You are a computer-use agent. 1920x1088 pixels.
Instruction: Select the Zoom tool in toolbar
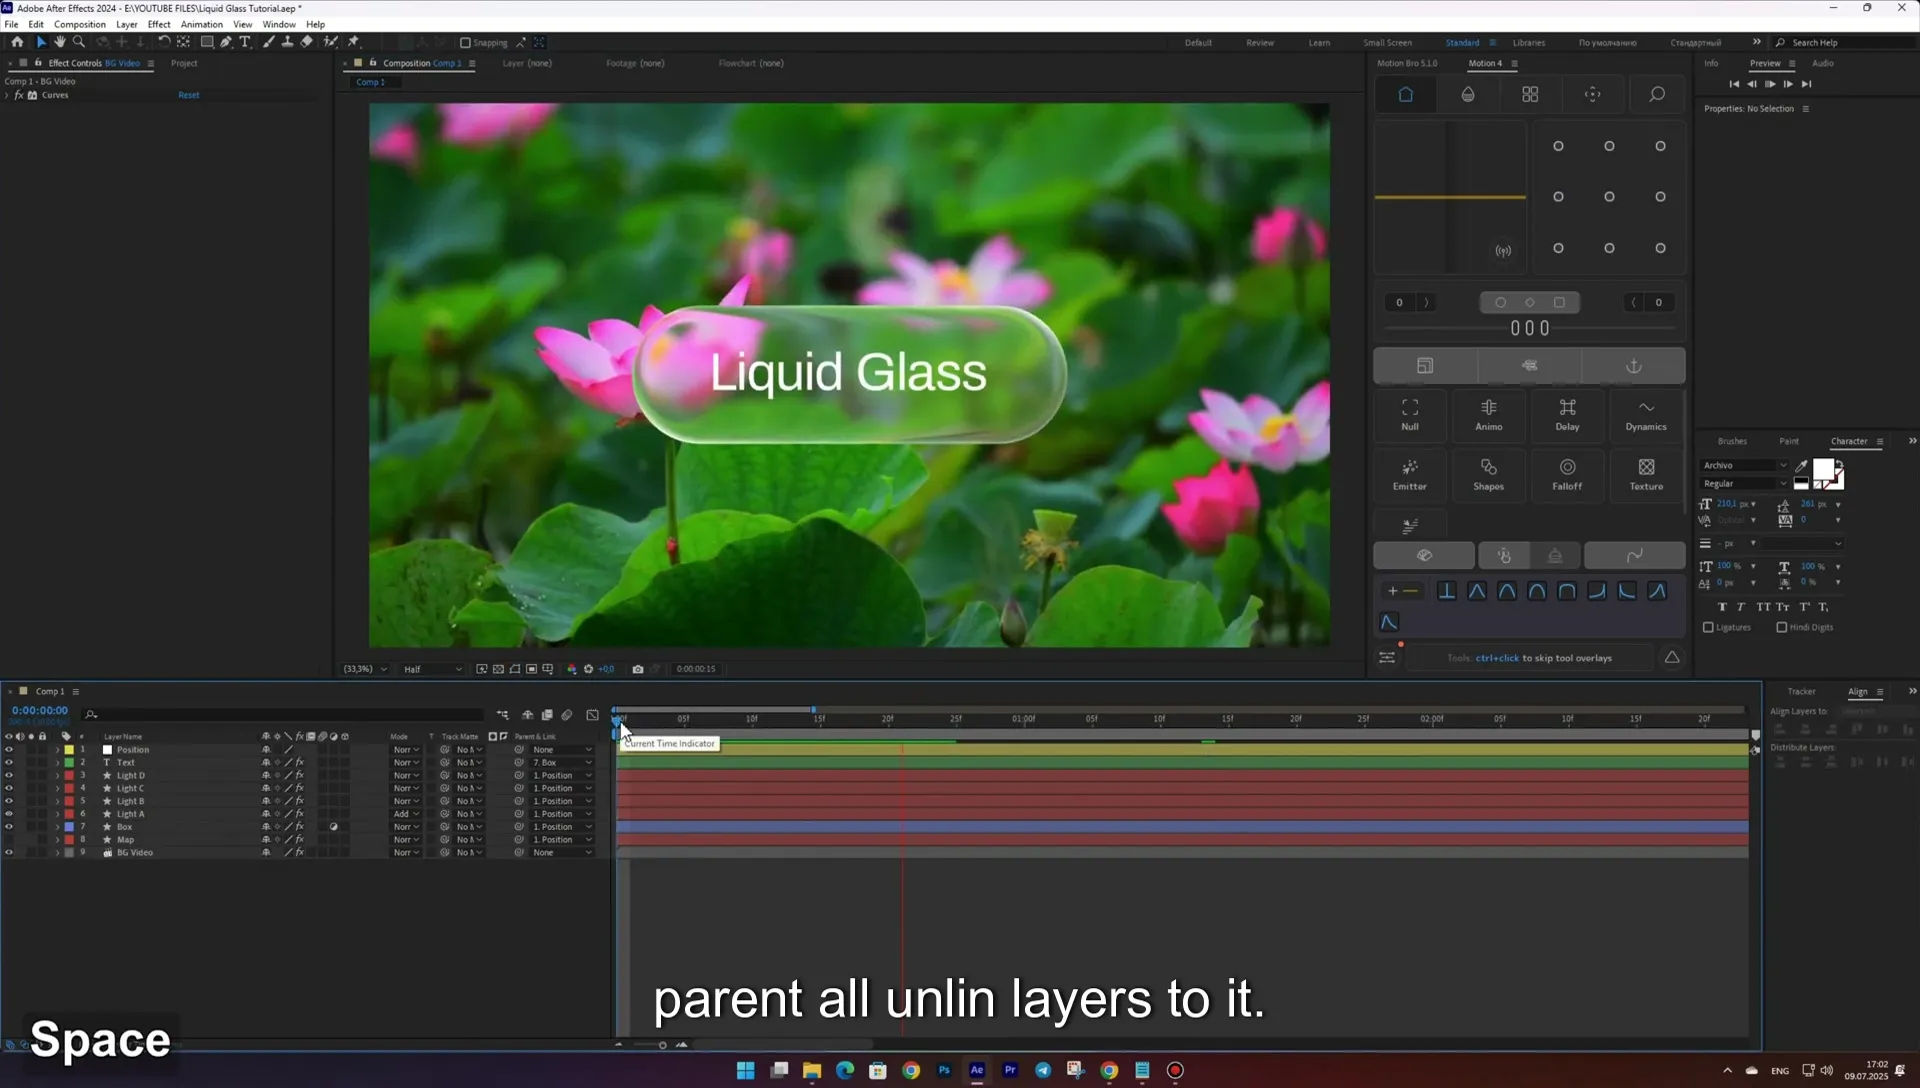pos(79,42)
